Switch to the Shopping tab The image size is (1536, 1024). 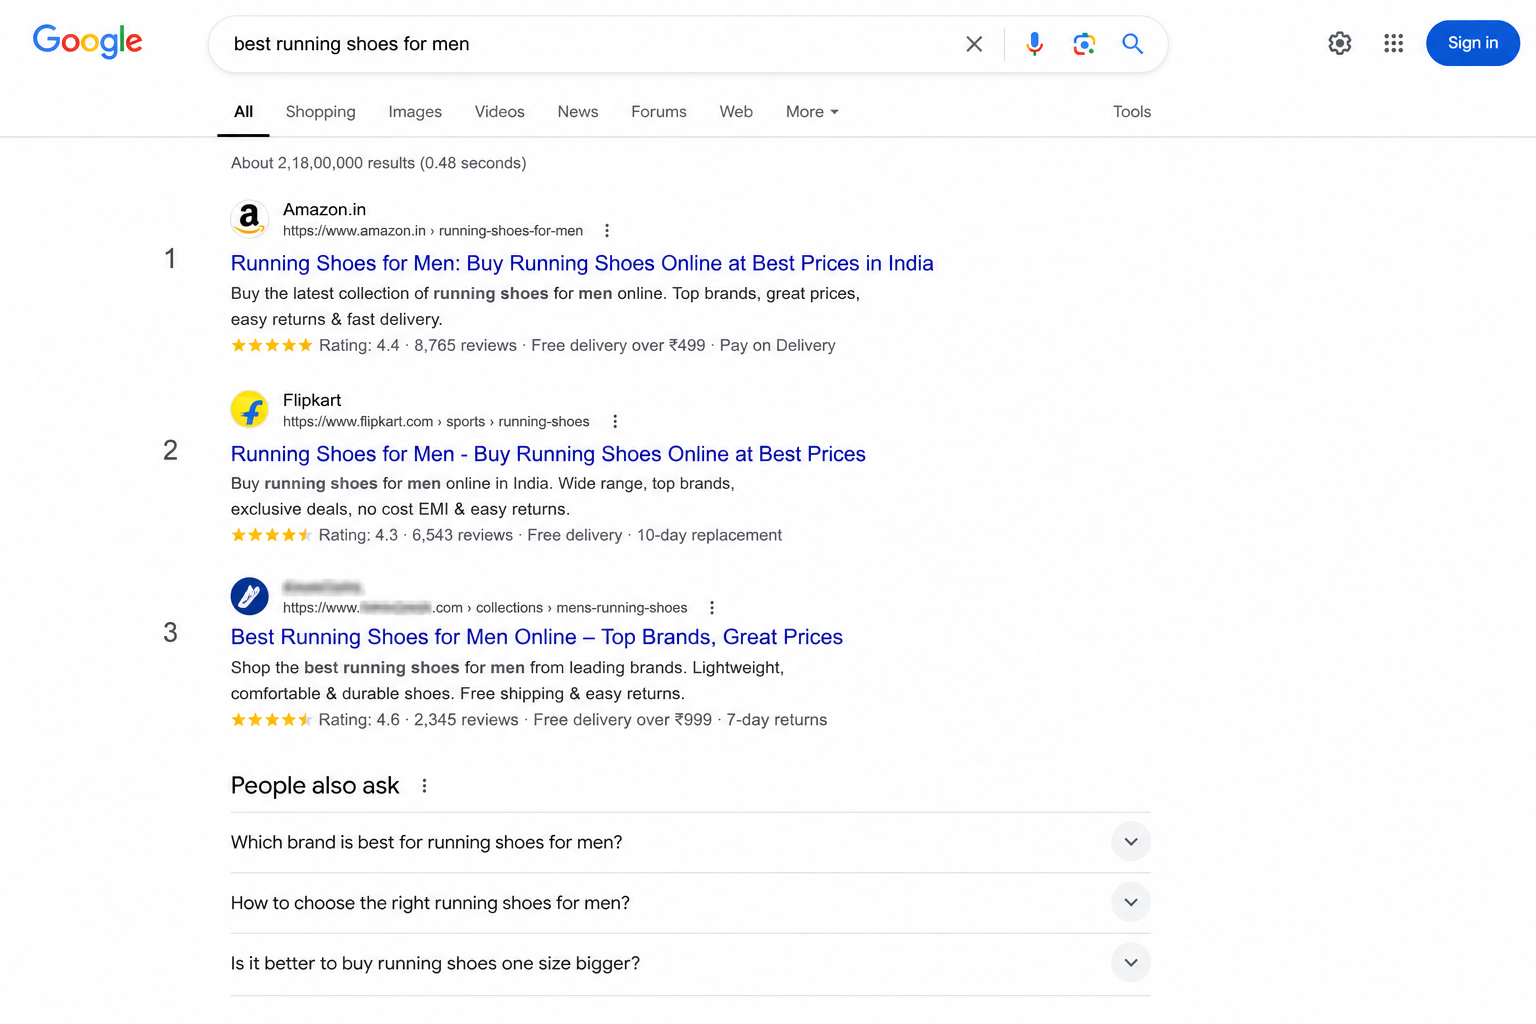click(321, 112)
